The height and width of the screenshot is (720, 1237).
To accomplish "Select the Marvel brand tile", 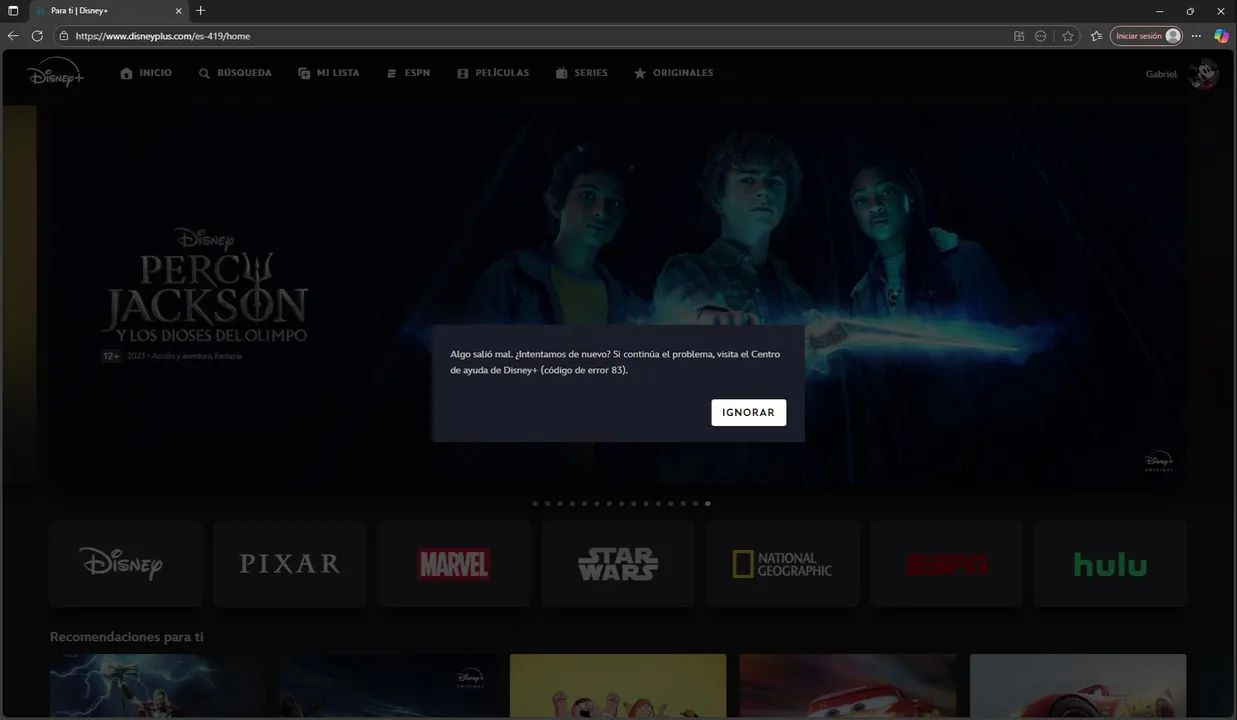I will [x=454, y=564].
